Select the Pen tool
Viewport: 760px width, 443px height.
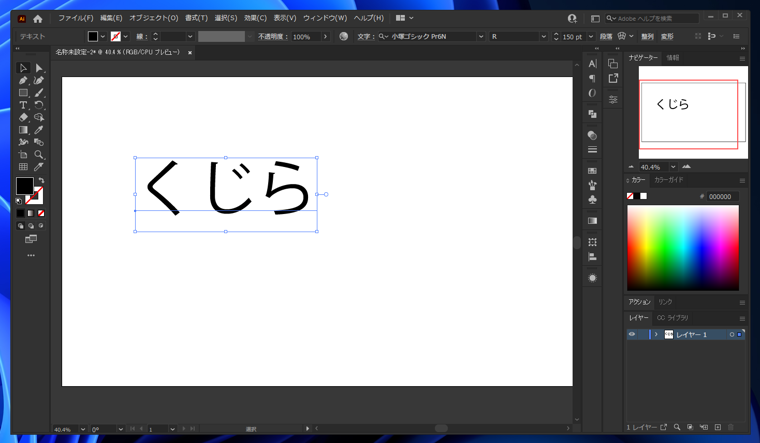23,80
